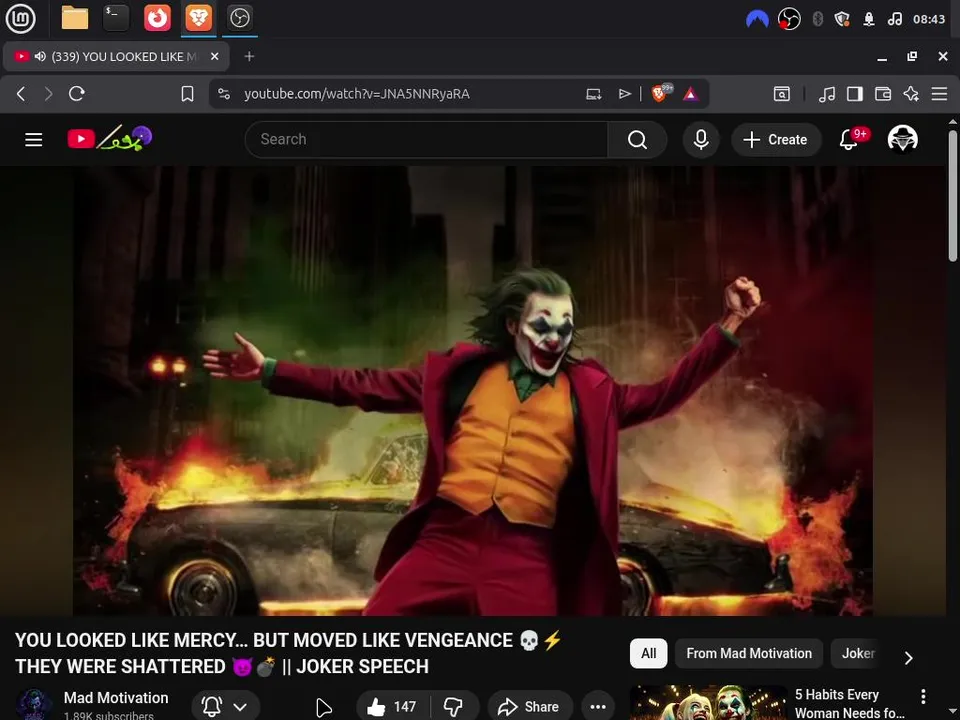The height and width of the screenshot is (720, 960).
Task: Open the 08:43 clock calendar
Action: pyautogui.click(x=928, y=19)
